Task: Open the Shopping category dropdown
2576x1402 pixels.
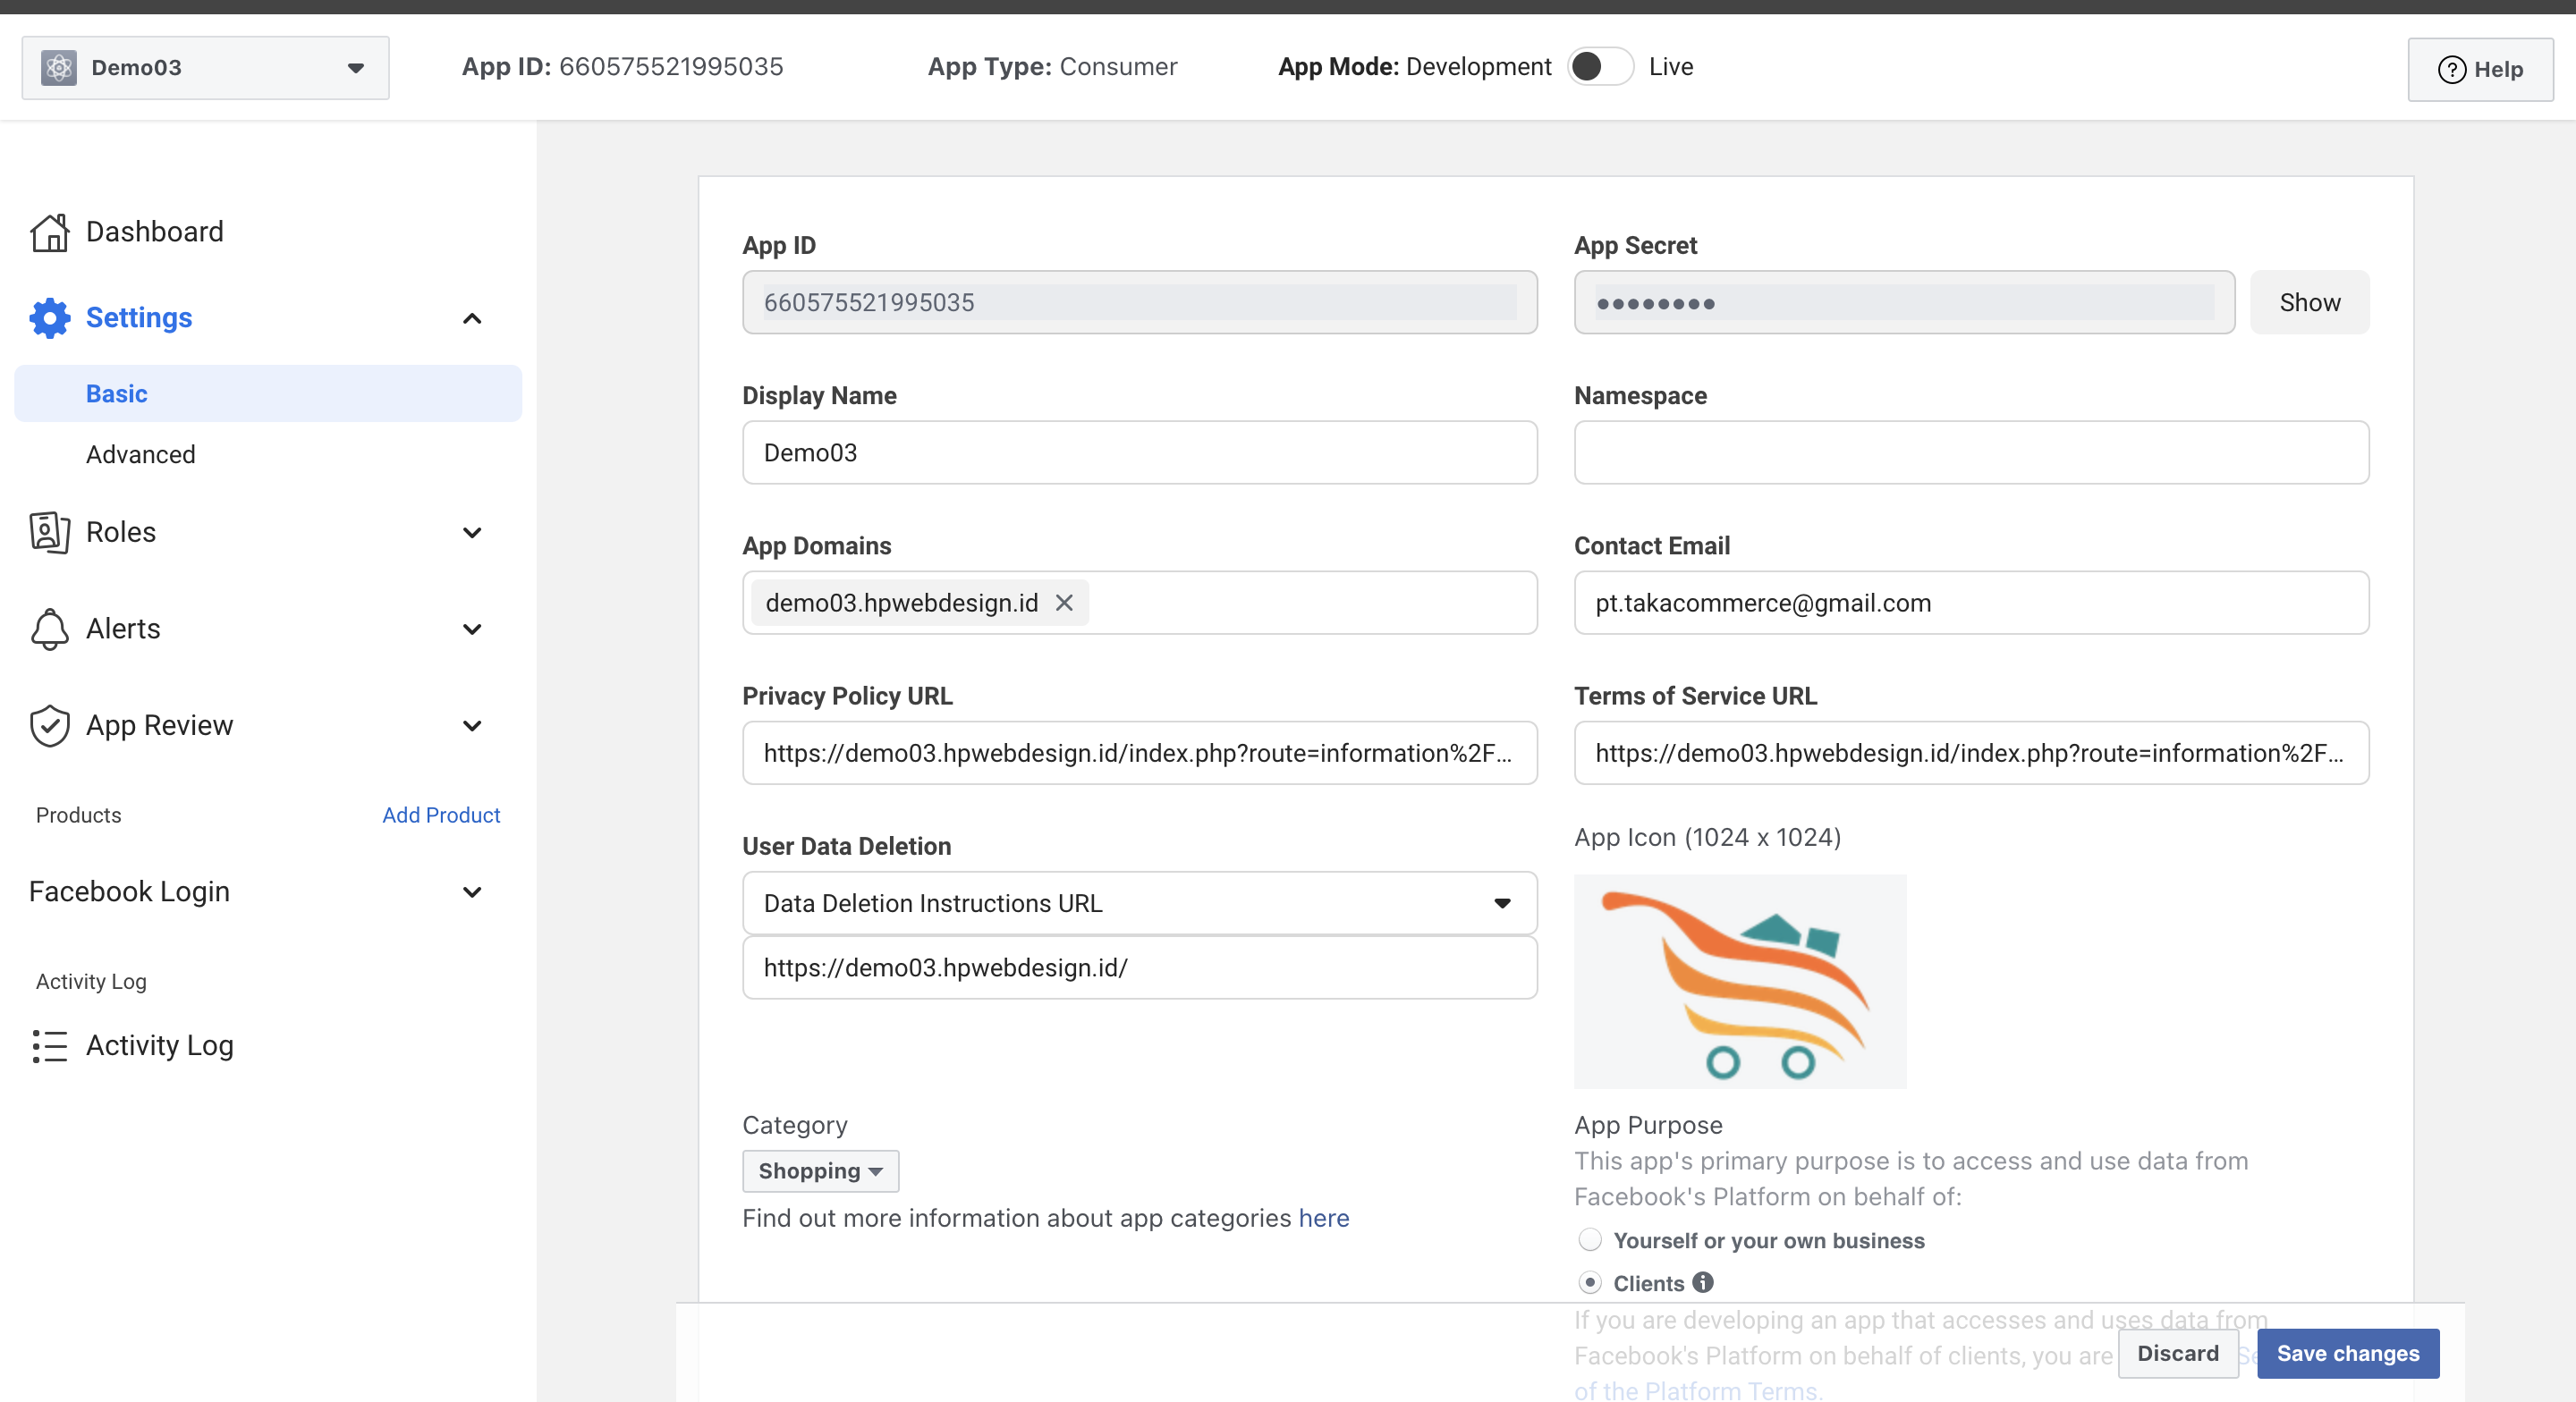Action: point(819,1171)
